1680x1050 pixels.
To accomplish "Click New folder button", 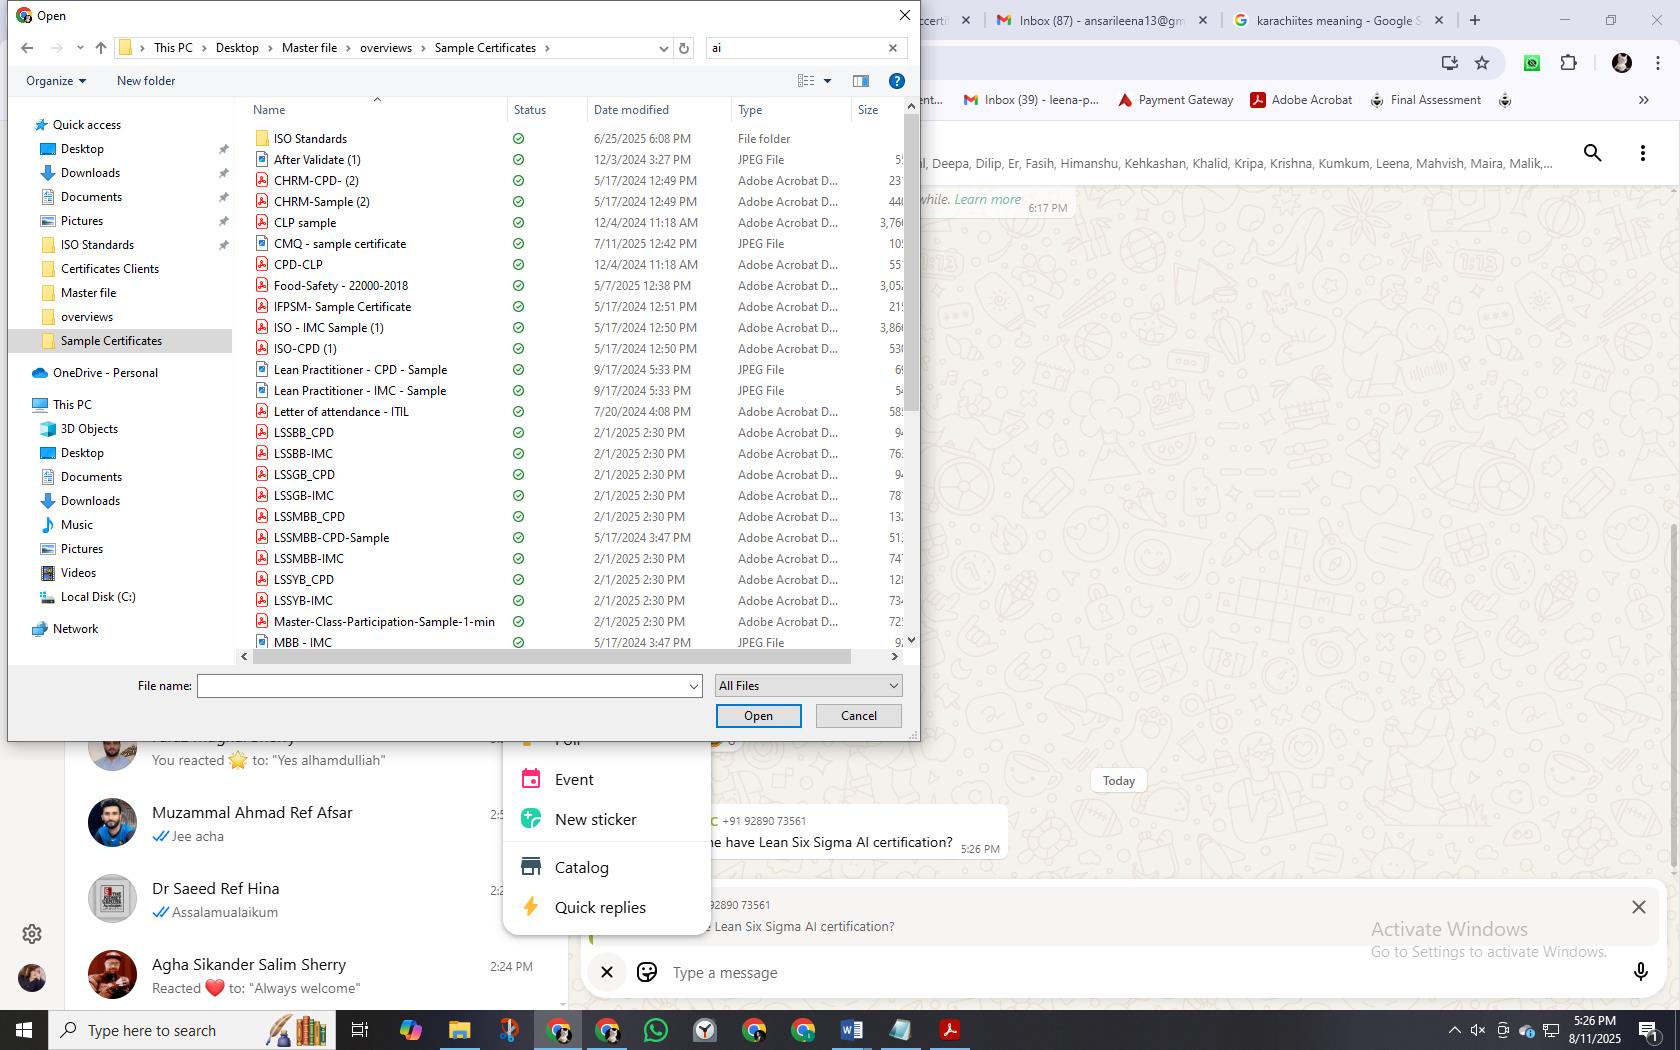I will click(146, 81).
